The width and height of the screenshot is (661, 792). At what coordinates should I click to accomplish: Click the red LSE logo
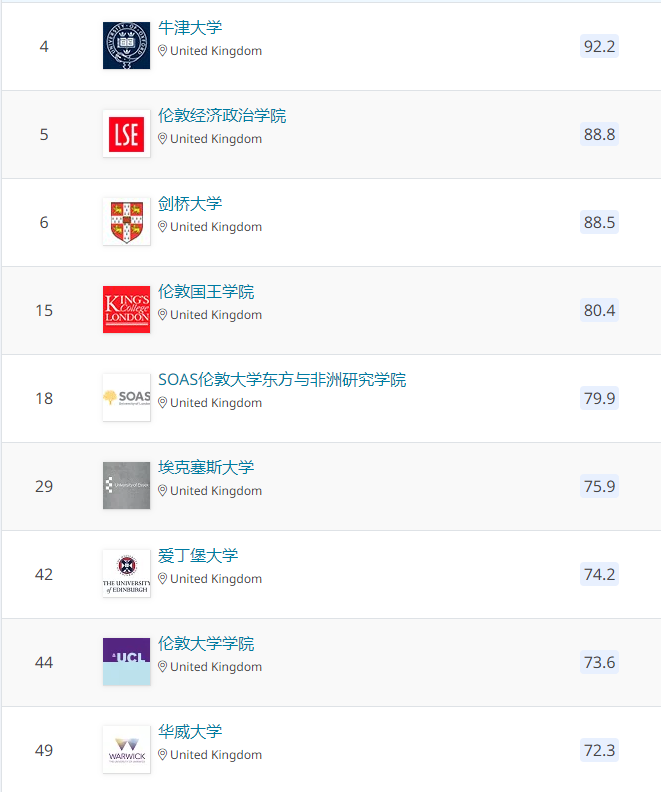point(126,134)
